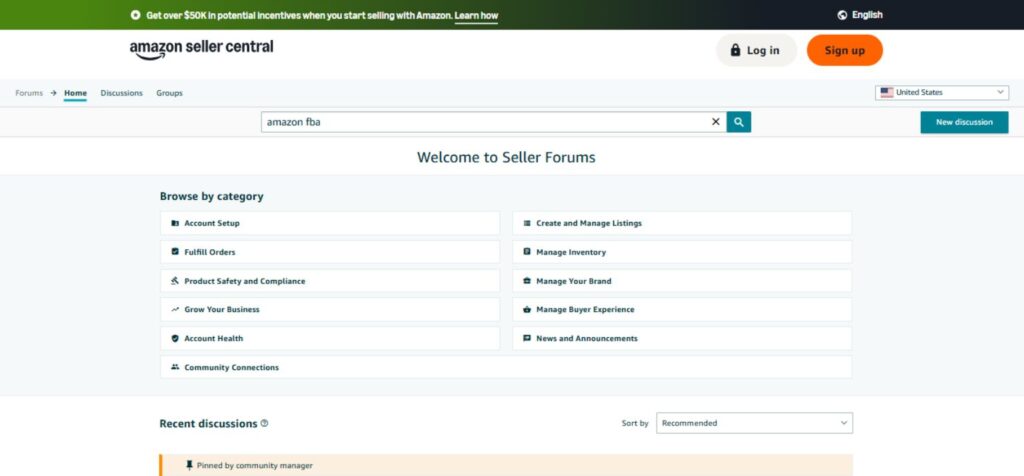The width and height of the screenshot is (1024, 476).
Task: Click the Recent discussions heading
Action: tap(208, 424)
